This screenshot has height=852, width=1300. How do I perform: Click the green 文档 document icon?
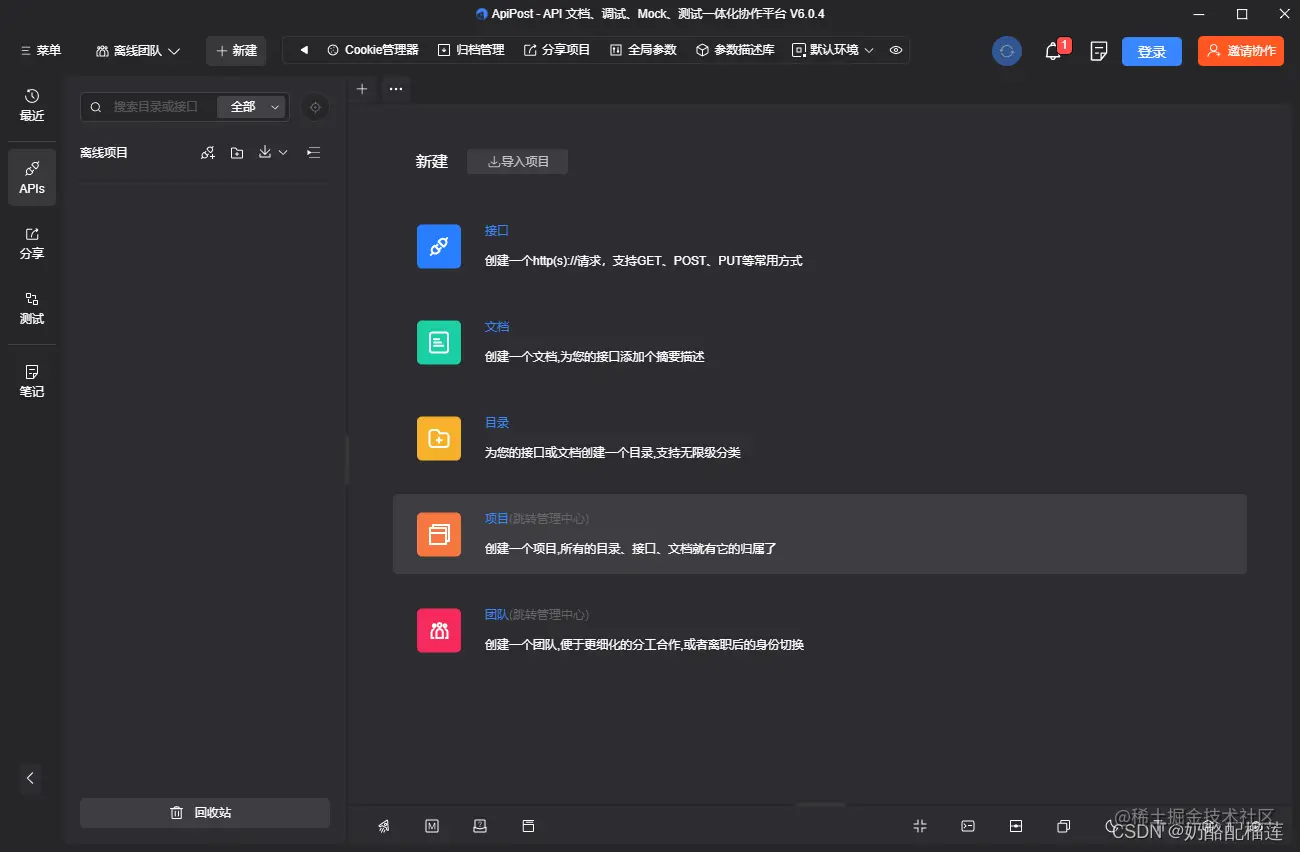pos(439,343)
